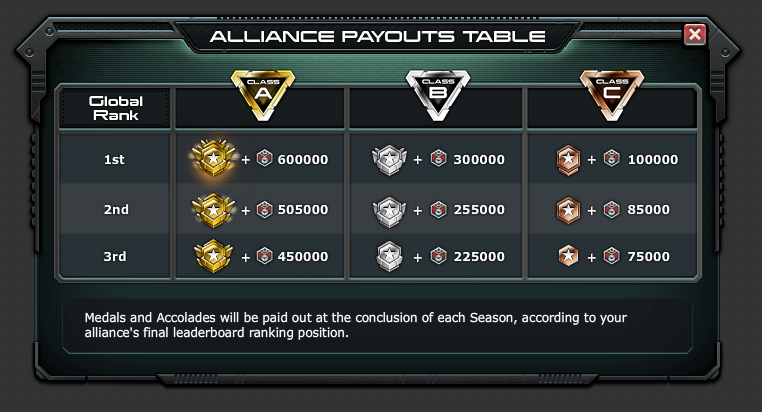Click the gold medal for 3rd rank
The height and width of the screenshot is (412, 762).
(213, 256)
